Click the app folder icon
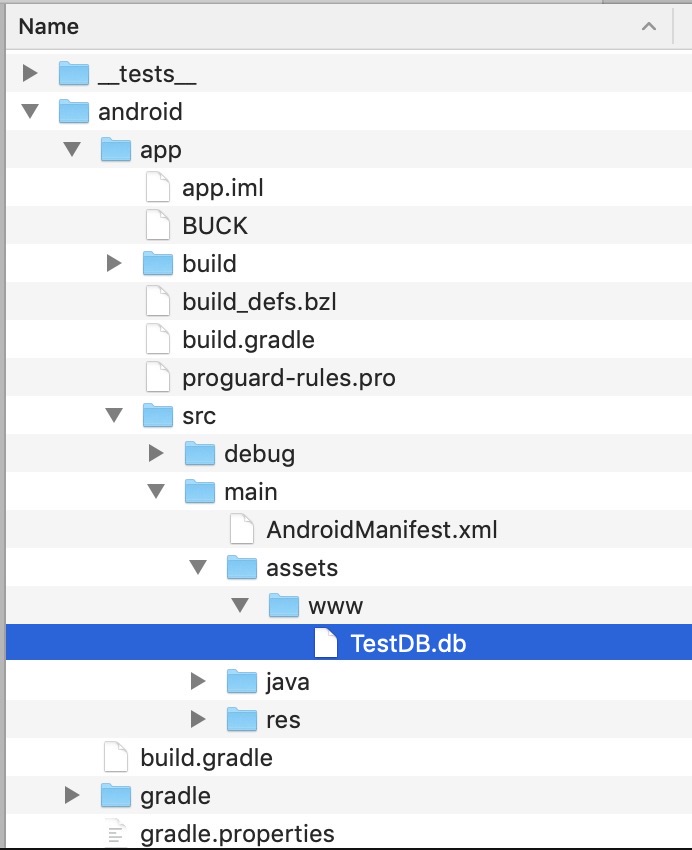692x850 pixels. click(116, 149)
